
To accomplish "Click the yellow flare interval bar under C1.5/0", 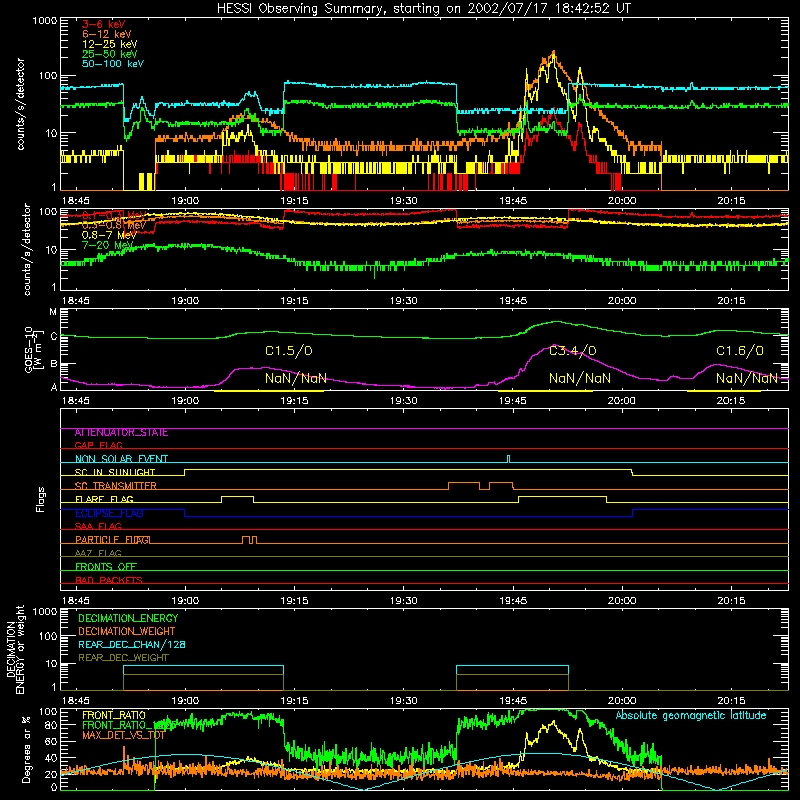I will tap(268, 391).
